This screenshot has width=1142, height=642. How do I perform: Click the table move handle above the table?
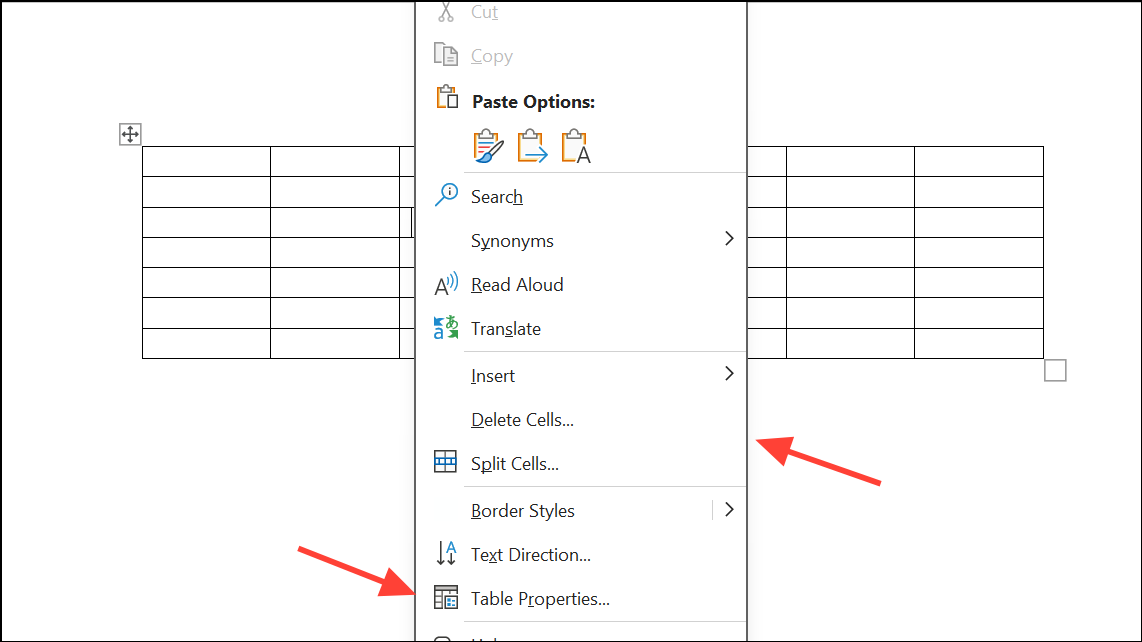point(129,133)
